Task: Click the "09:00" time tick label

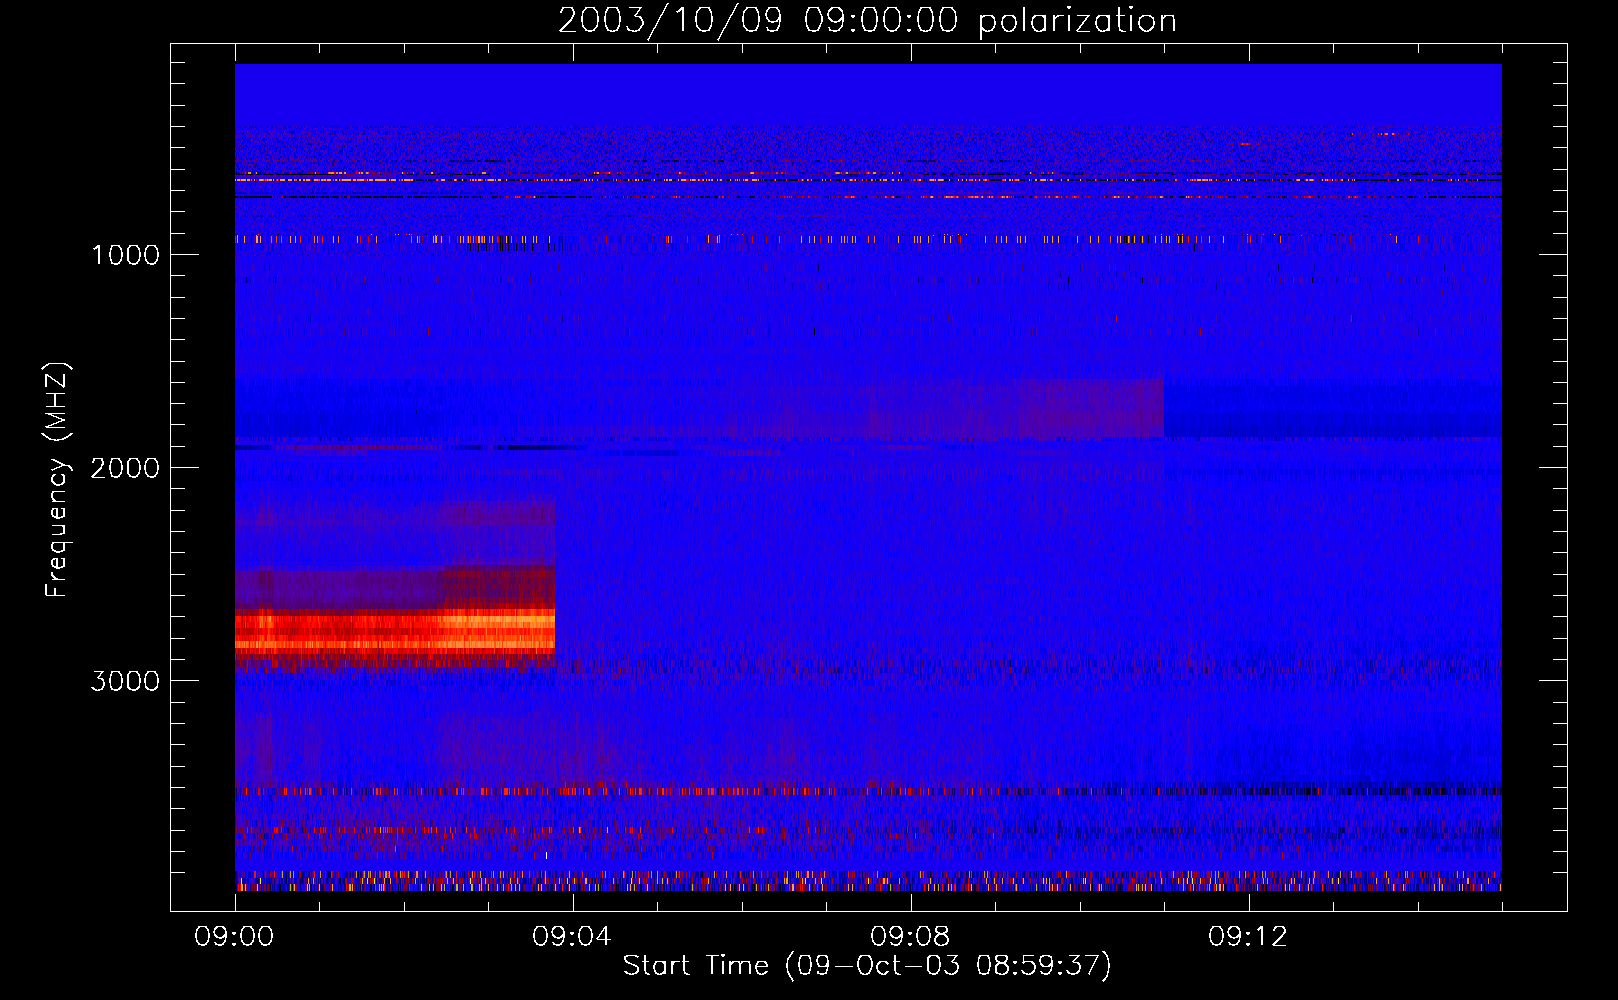Action: (x=234, y=937)
